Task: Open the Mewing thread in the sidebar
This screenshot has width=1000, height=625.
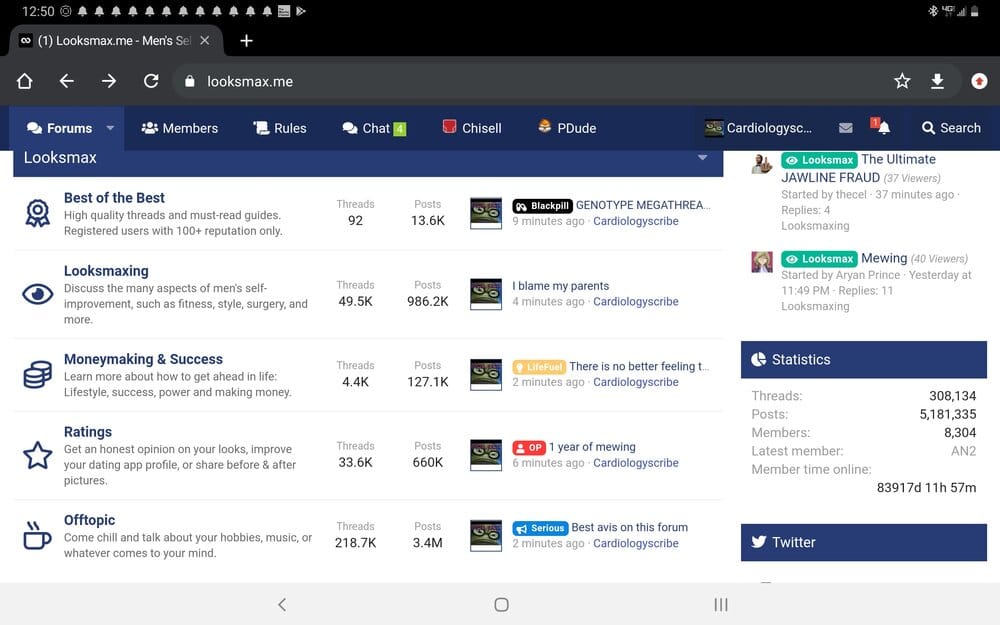Action: pos(884,258)
